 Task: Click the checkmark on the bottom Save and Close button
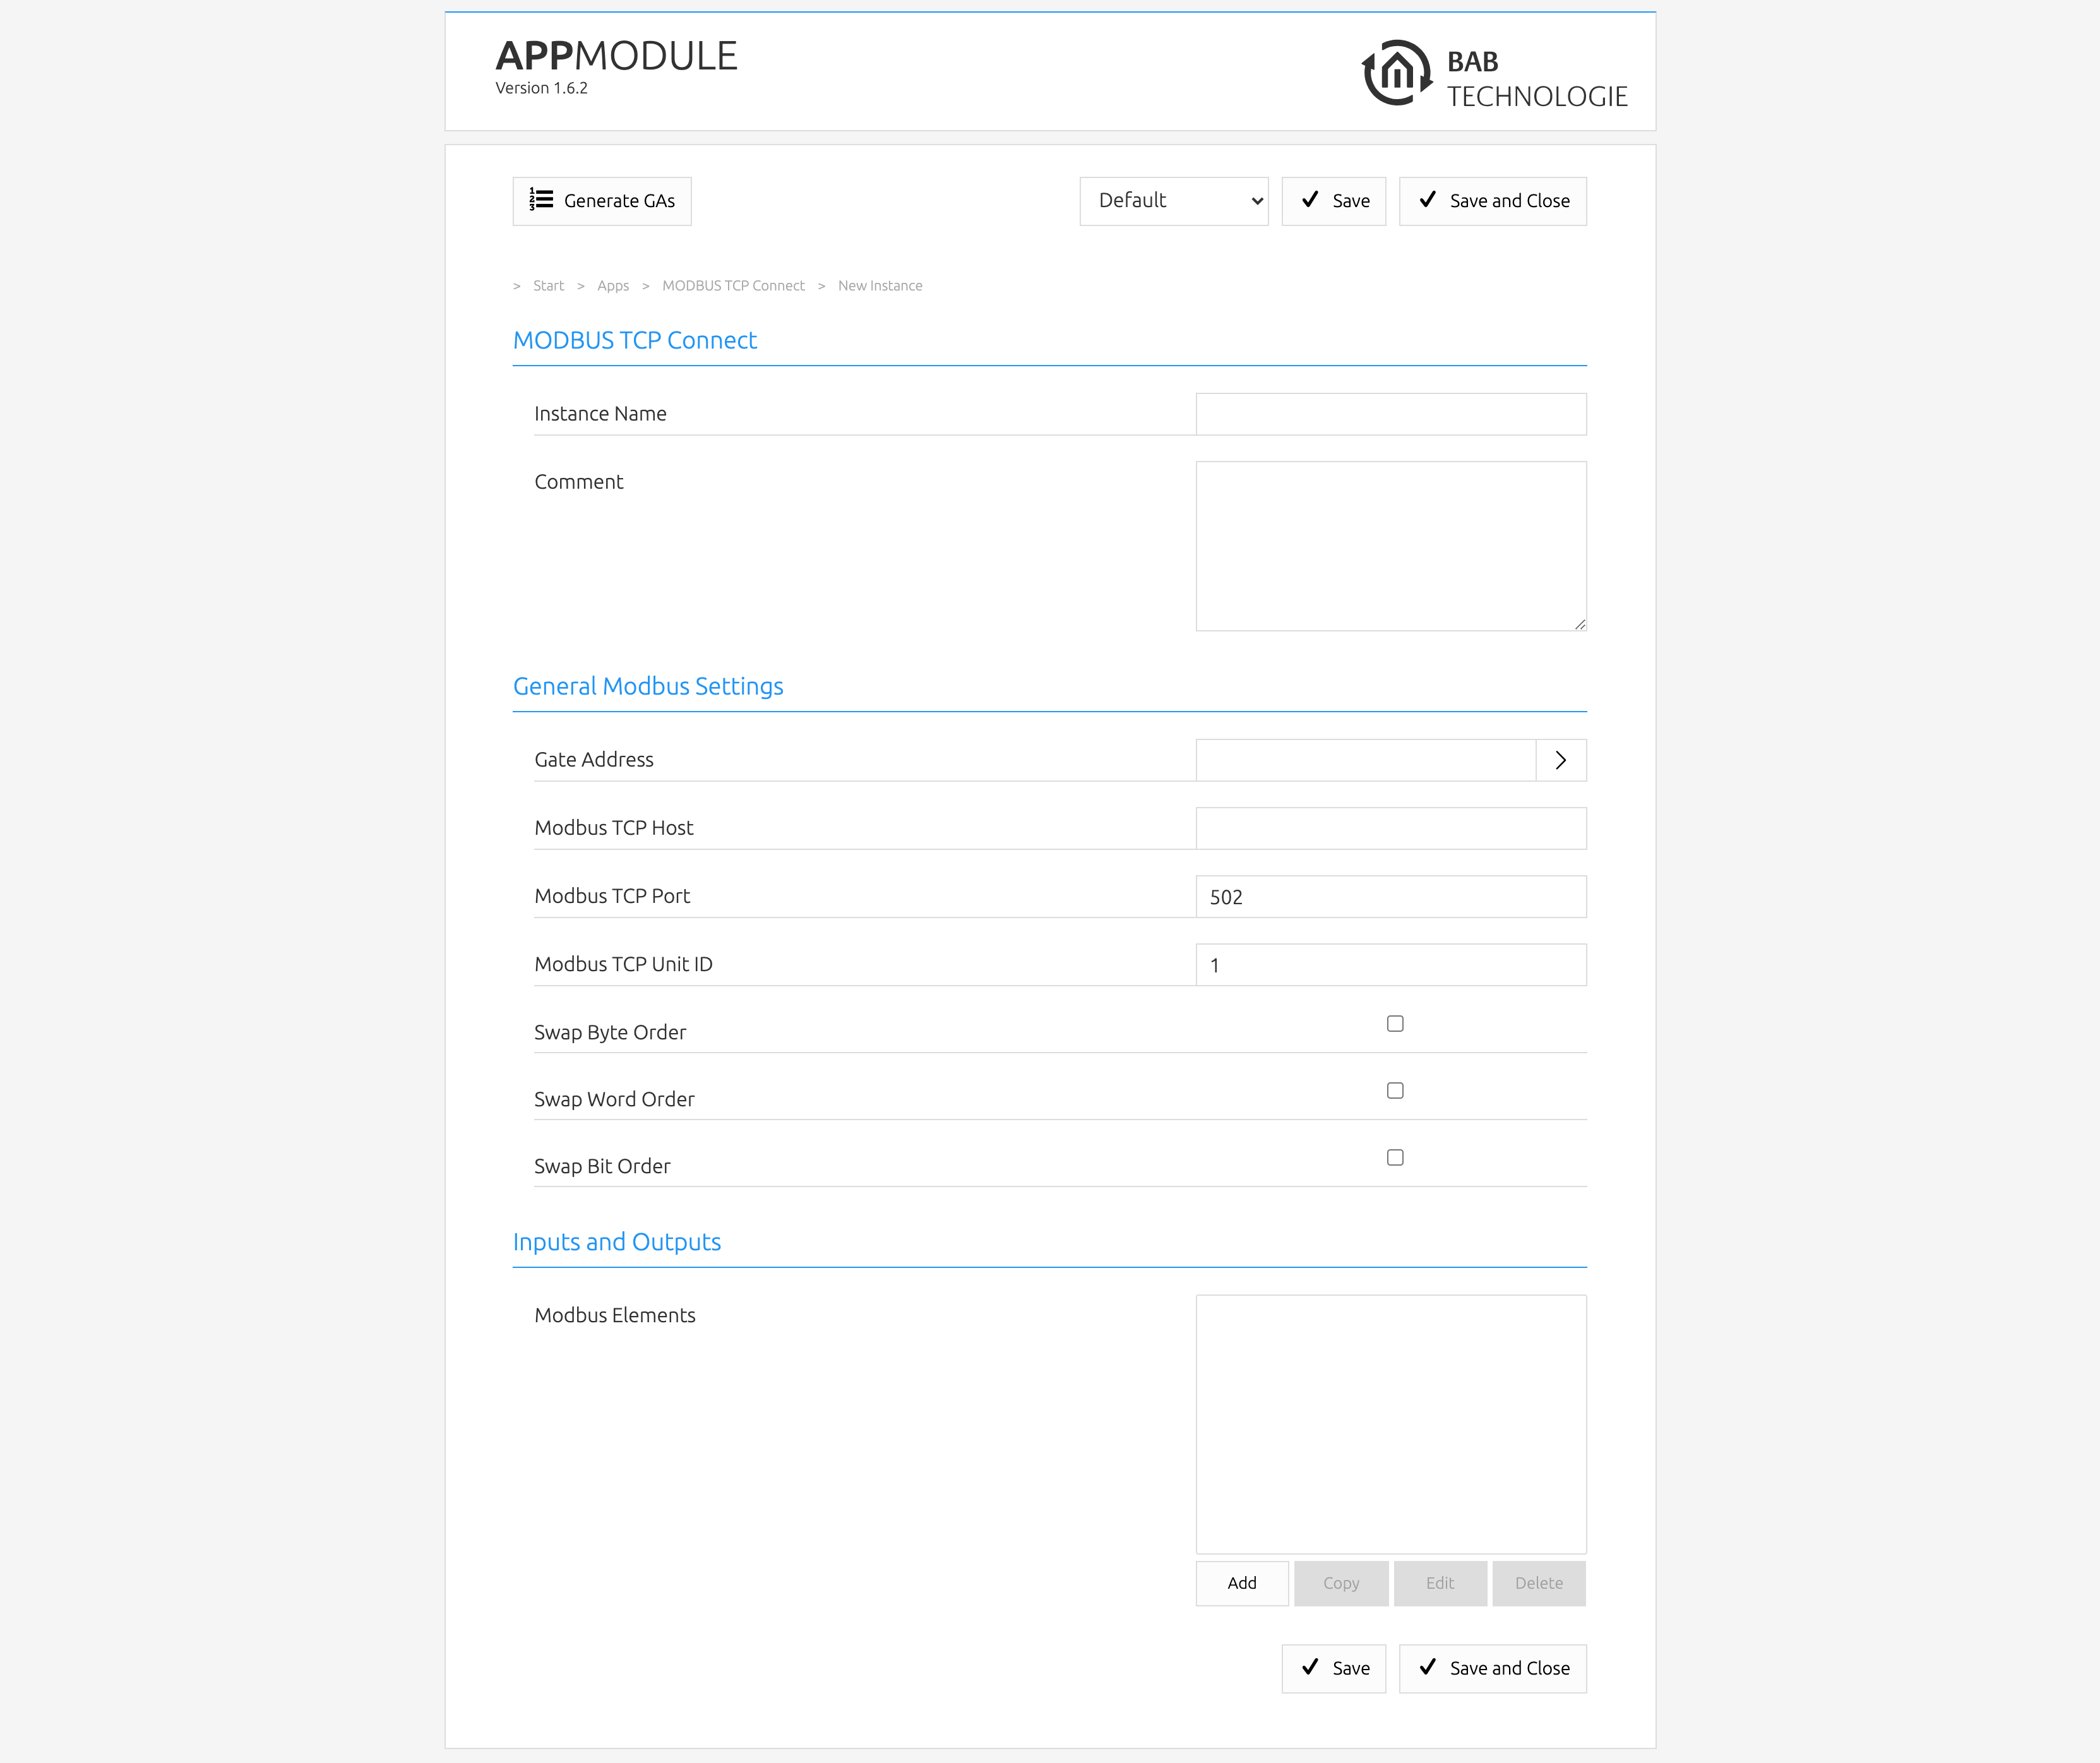(x=1427, y=1667)
